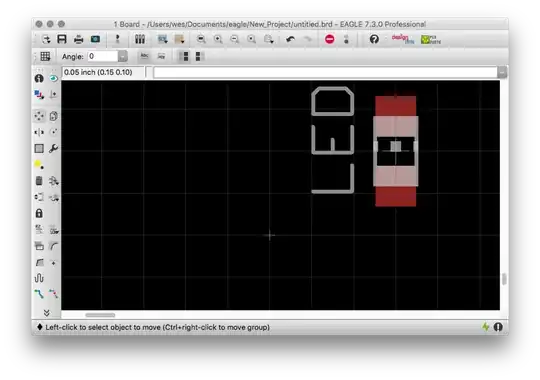
Task: Open the Angle dropdown list
Action: click(123, 56)
